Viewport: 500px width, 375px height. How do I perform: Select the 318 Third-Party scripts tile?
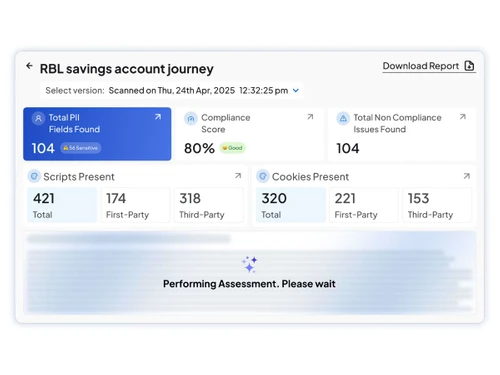click(x=209, y=205)
